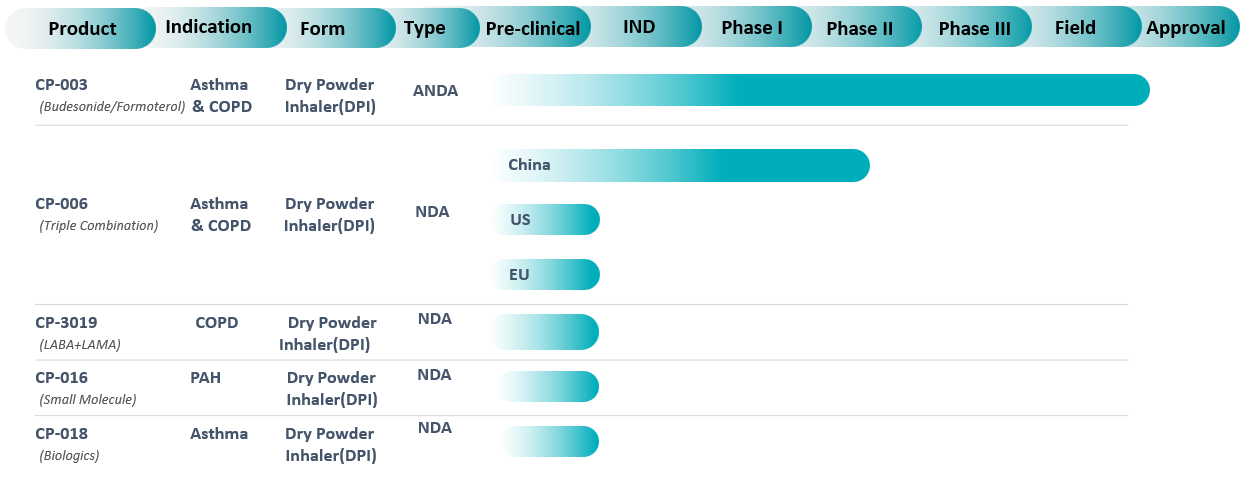Select the IND stage header
This screenshot has height=480, width=1245.
(x=639, y=27)
